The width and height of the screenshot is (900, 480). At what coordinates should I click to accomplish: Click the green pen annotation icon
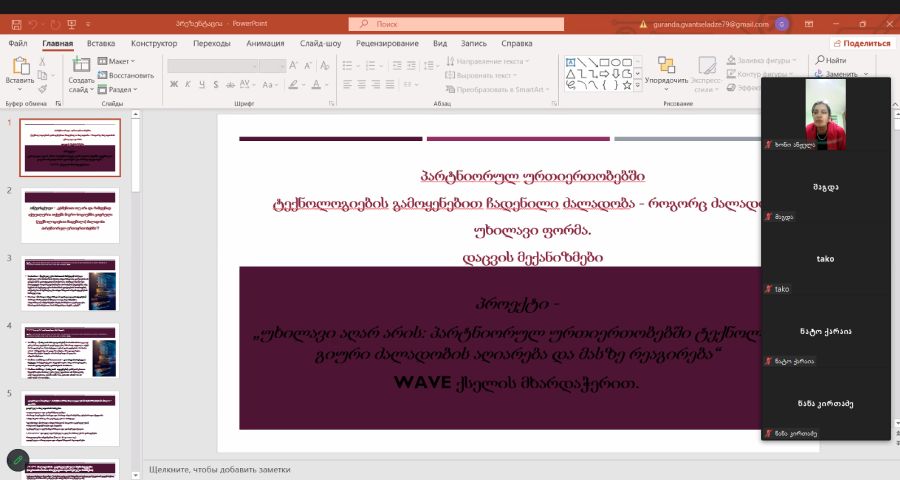17,460
